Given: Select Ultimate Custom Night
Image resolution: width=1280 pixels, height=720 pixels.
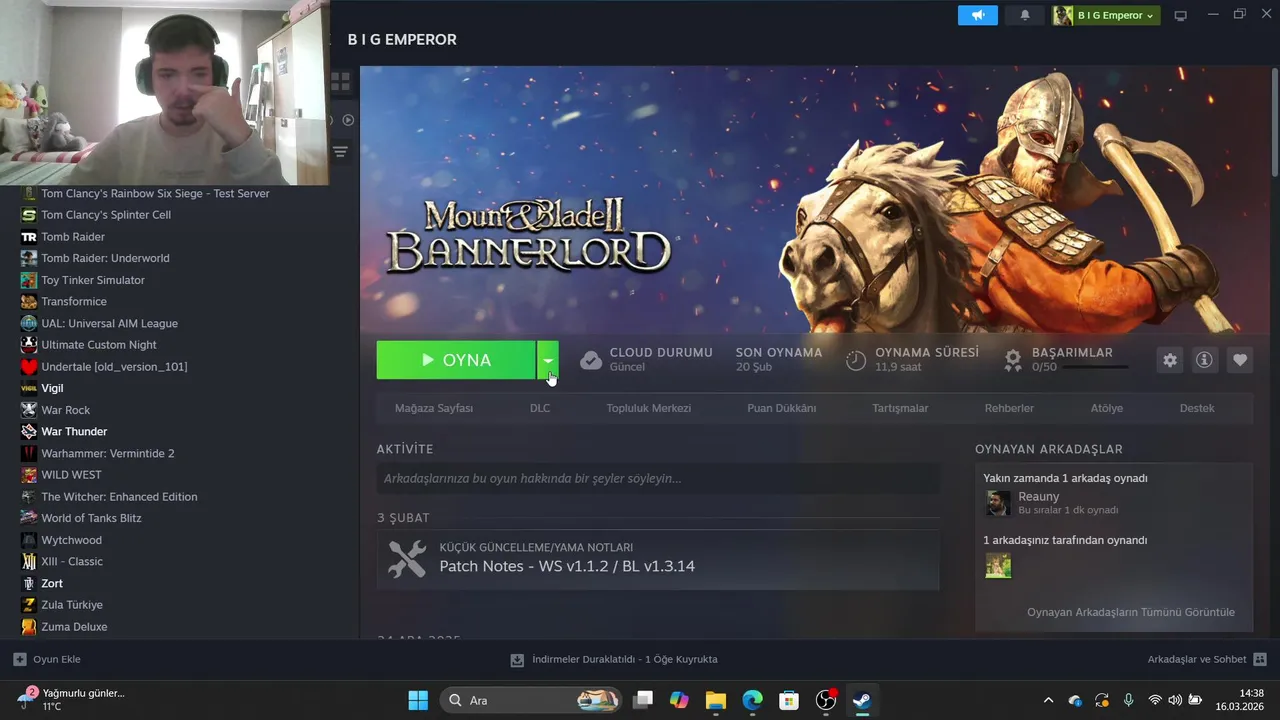Looking at the screenshot, I should click(99, 345).
